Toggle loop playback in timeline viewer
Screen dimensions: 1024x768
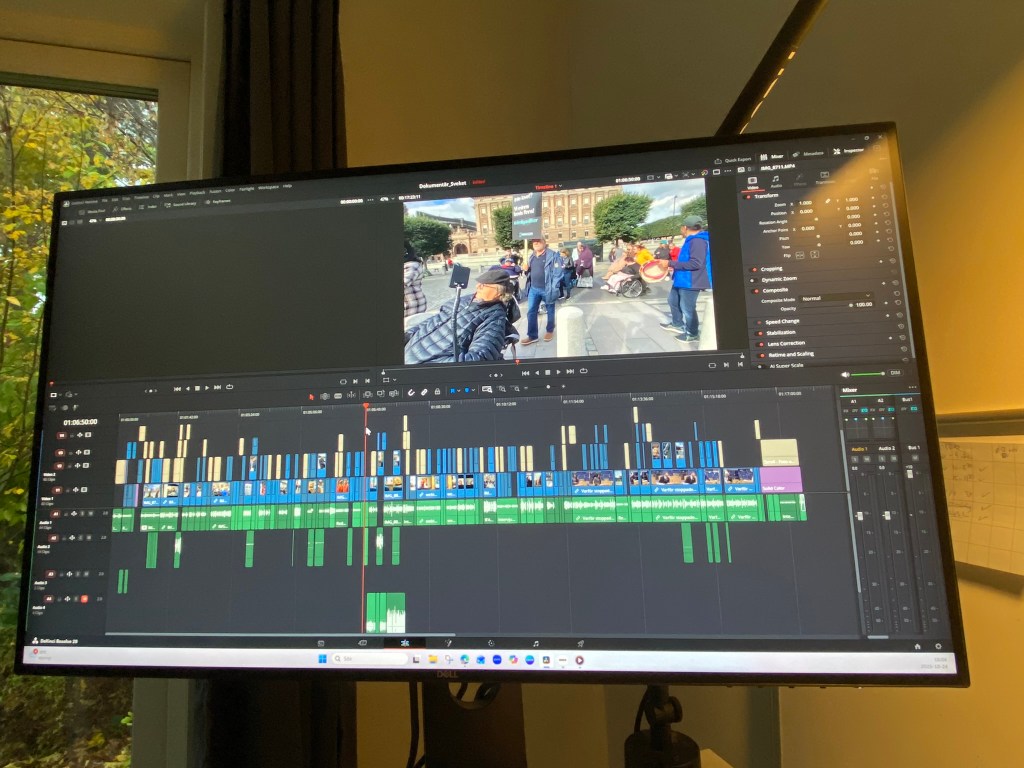[583, 371]
